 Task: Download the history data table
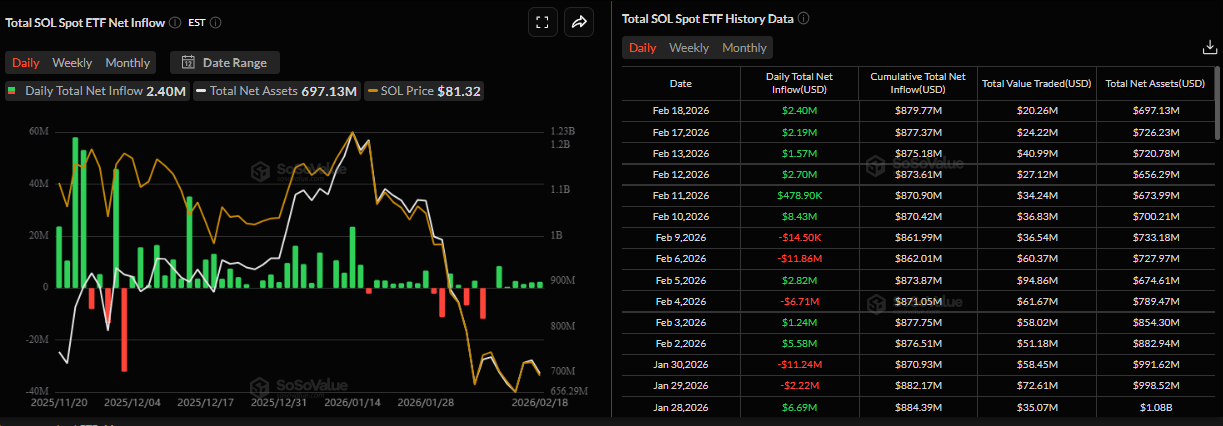pyautogui.click(x=1208, y=47)
